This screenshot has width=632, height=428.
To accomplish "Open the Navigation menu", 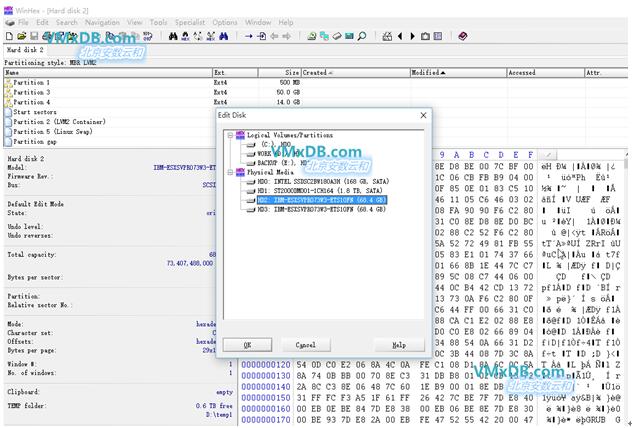I will click(102, 23).
